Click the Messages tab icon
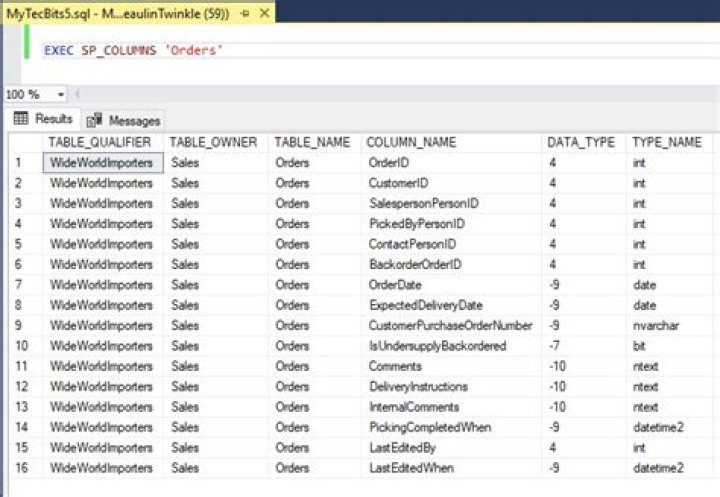Viewport: 720px width, 497px height. 94,120
